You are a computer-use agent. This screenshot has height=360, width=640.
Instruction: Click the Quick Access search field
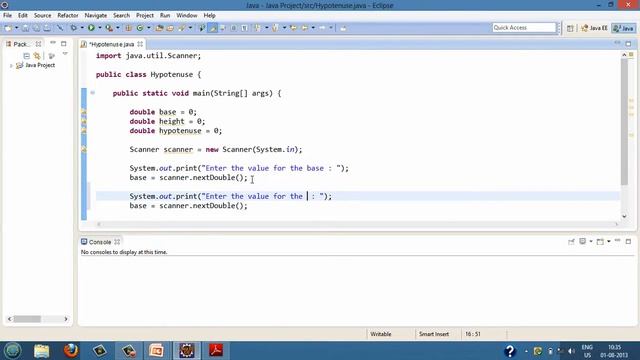(x=524, y=27)
